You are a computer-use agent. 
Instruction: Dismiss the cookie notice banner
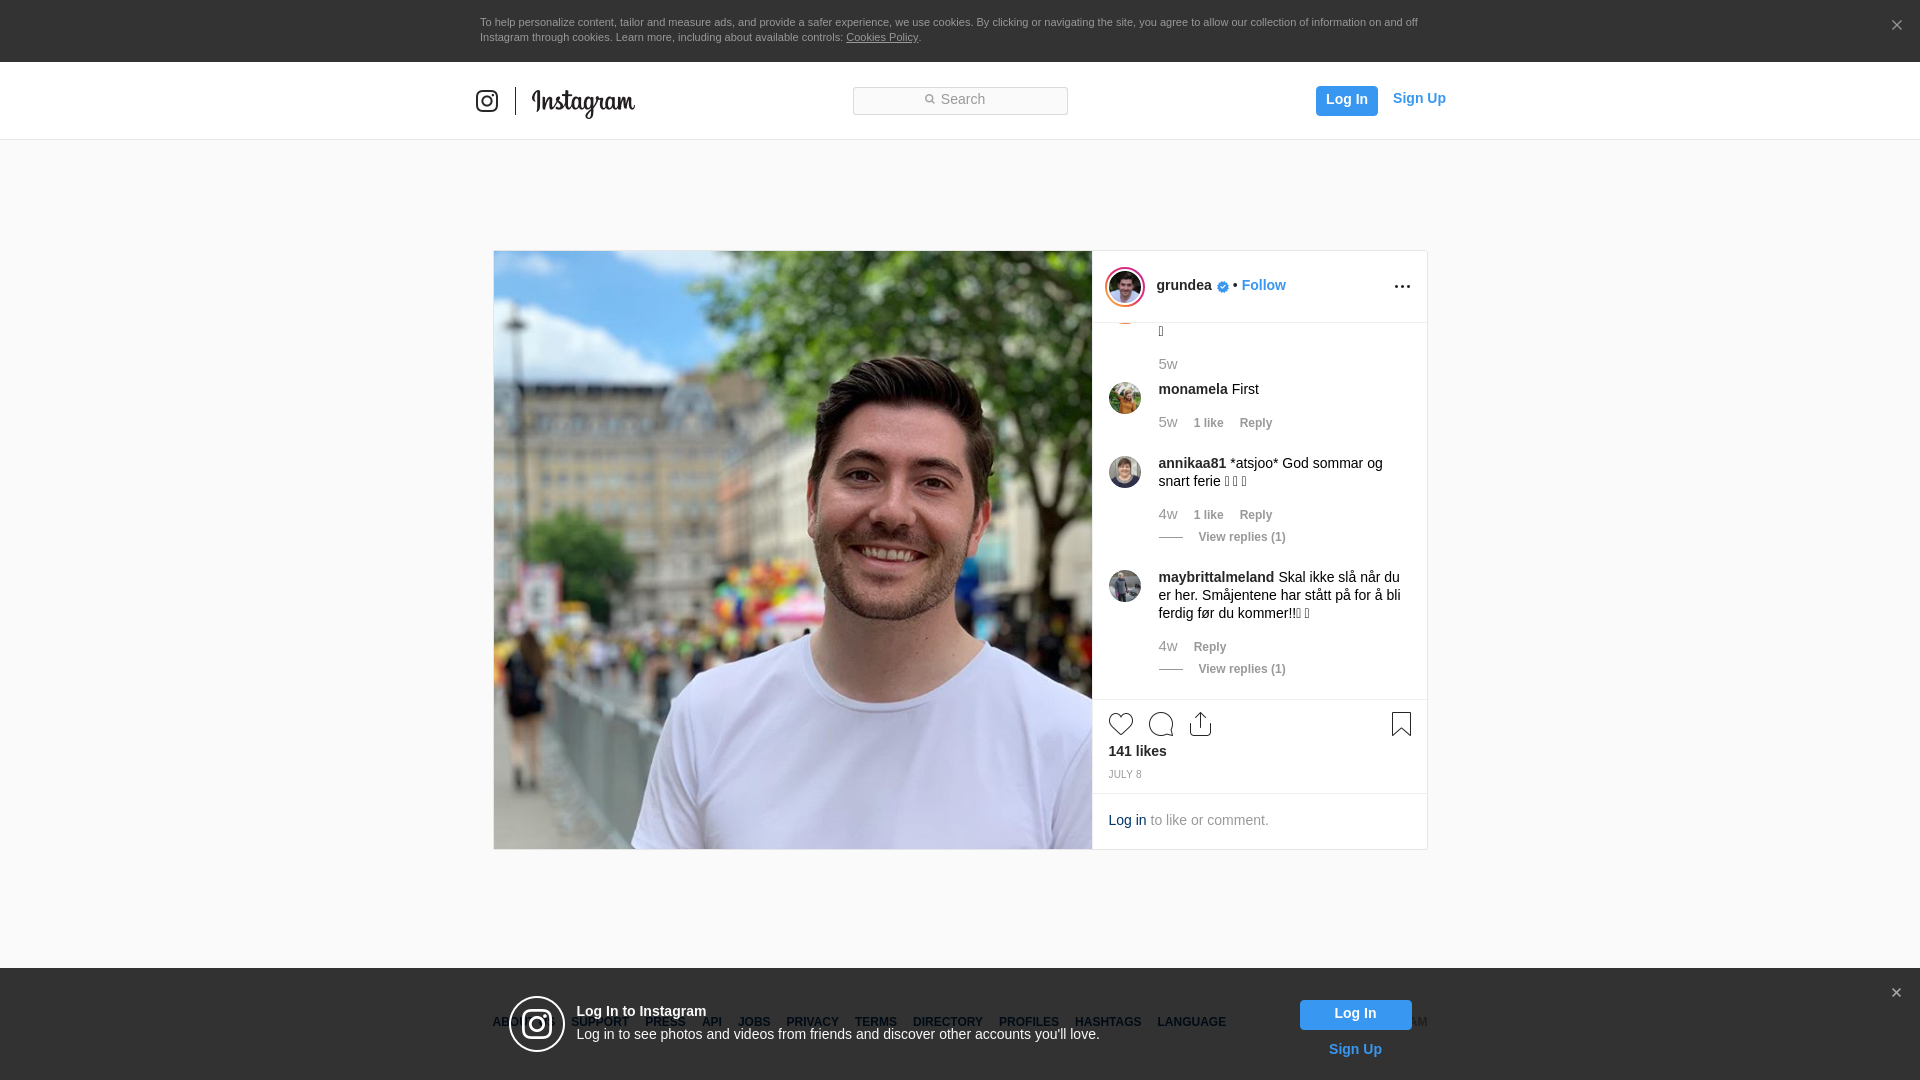coord(1896,26)
